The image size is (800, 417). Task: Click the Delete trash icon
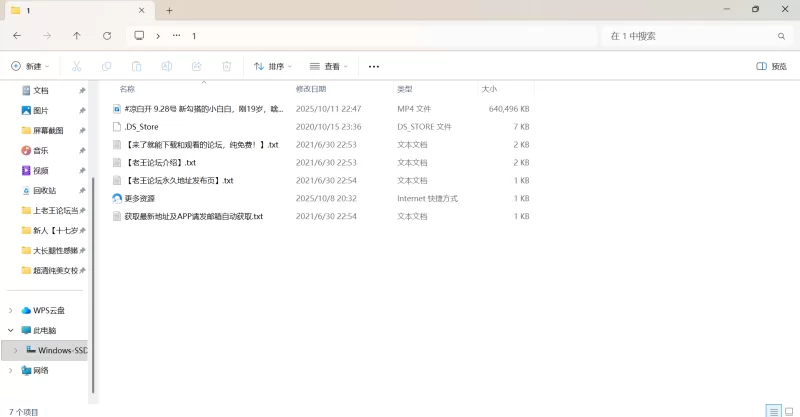click(x=227, y=66)
